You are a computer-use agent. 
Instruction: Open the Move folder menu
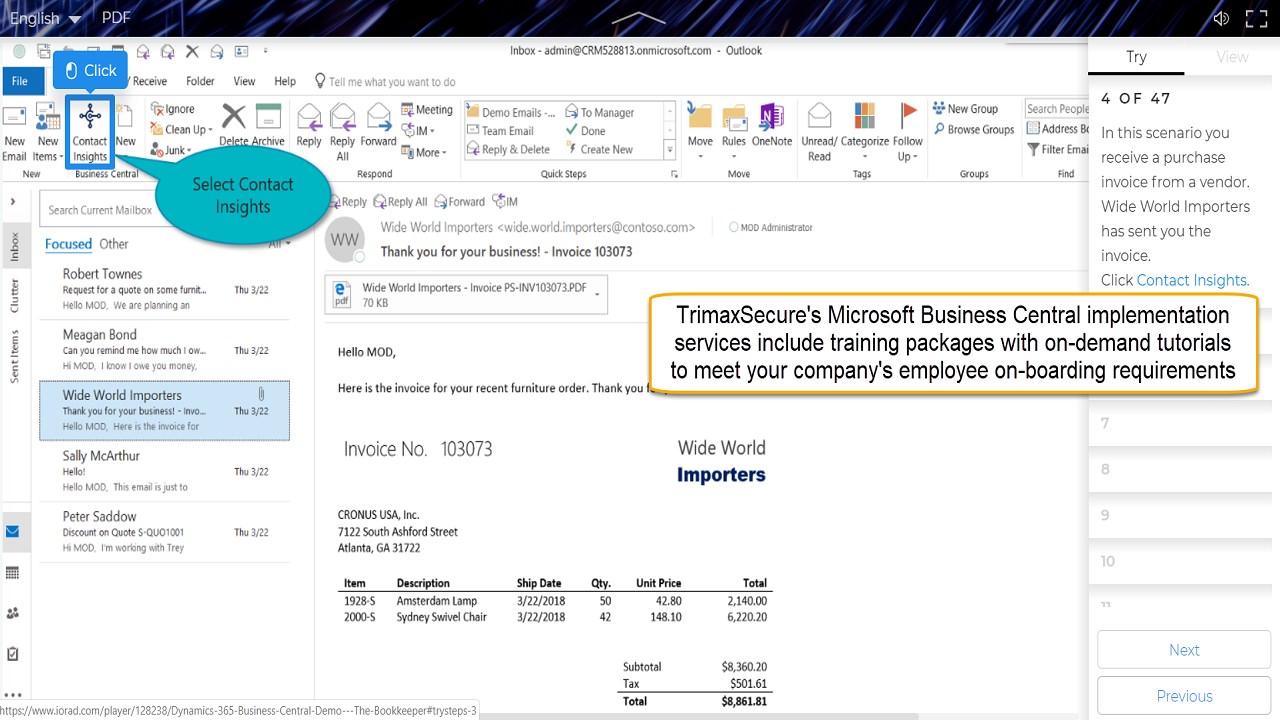[x=700, y=132]
